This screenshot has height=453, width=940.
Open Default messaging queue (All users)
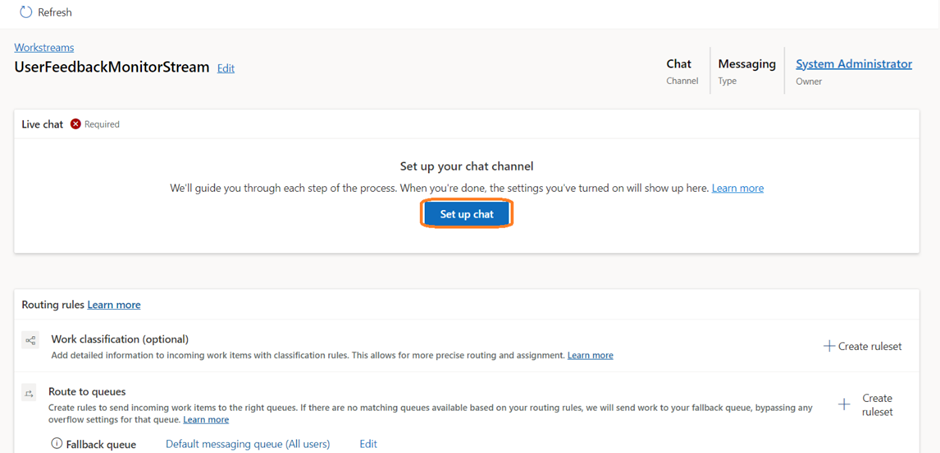(x=247, y=444)
